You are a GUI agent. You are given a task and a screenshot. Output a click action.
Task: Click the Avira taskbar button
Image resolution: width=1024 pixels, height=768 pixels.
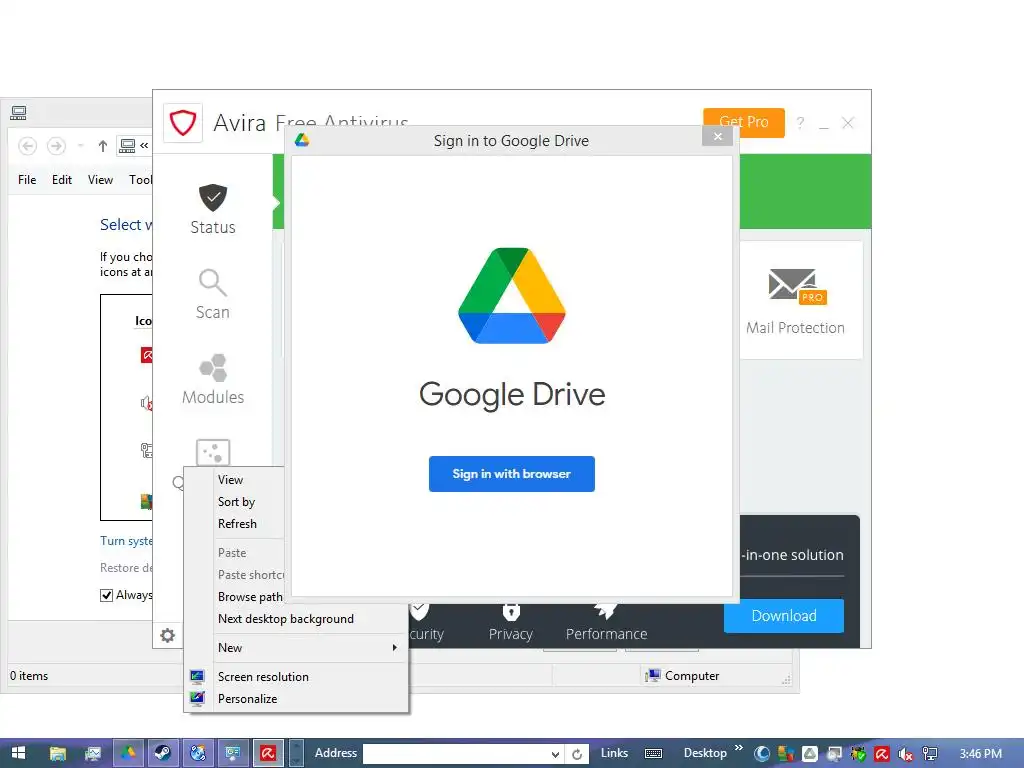tap(268, 753)
